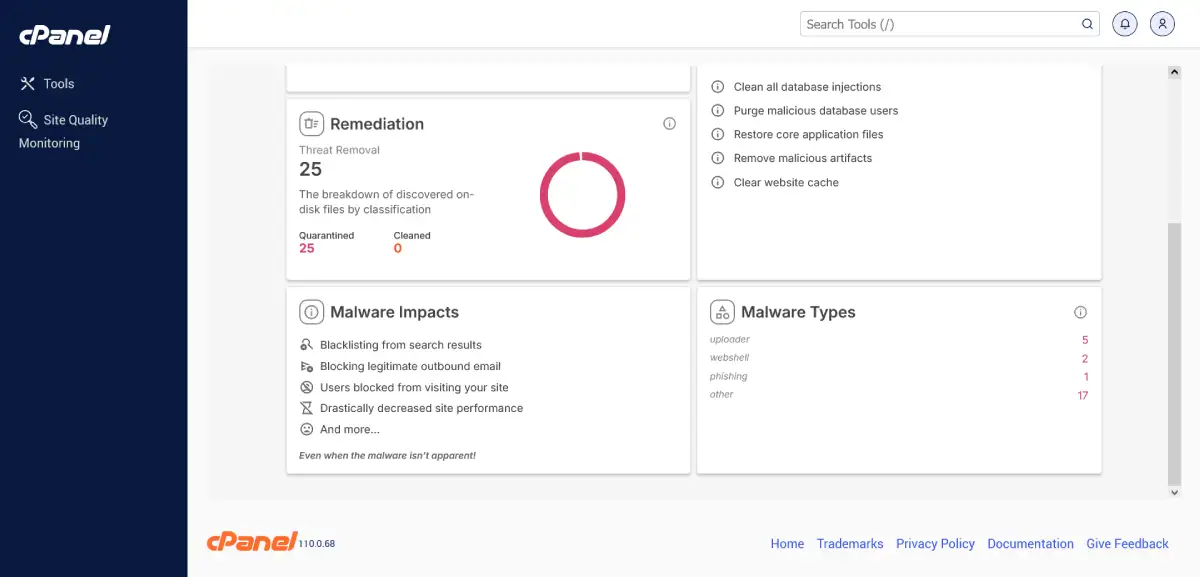Image resolution: width=1200 pixels, height=577 pixels.
Task: Click info icon beside Clean all database injections
Action: (717, 87)
